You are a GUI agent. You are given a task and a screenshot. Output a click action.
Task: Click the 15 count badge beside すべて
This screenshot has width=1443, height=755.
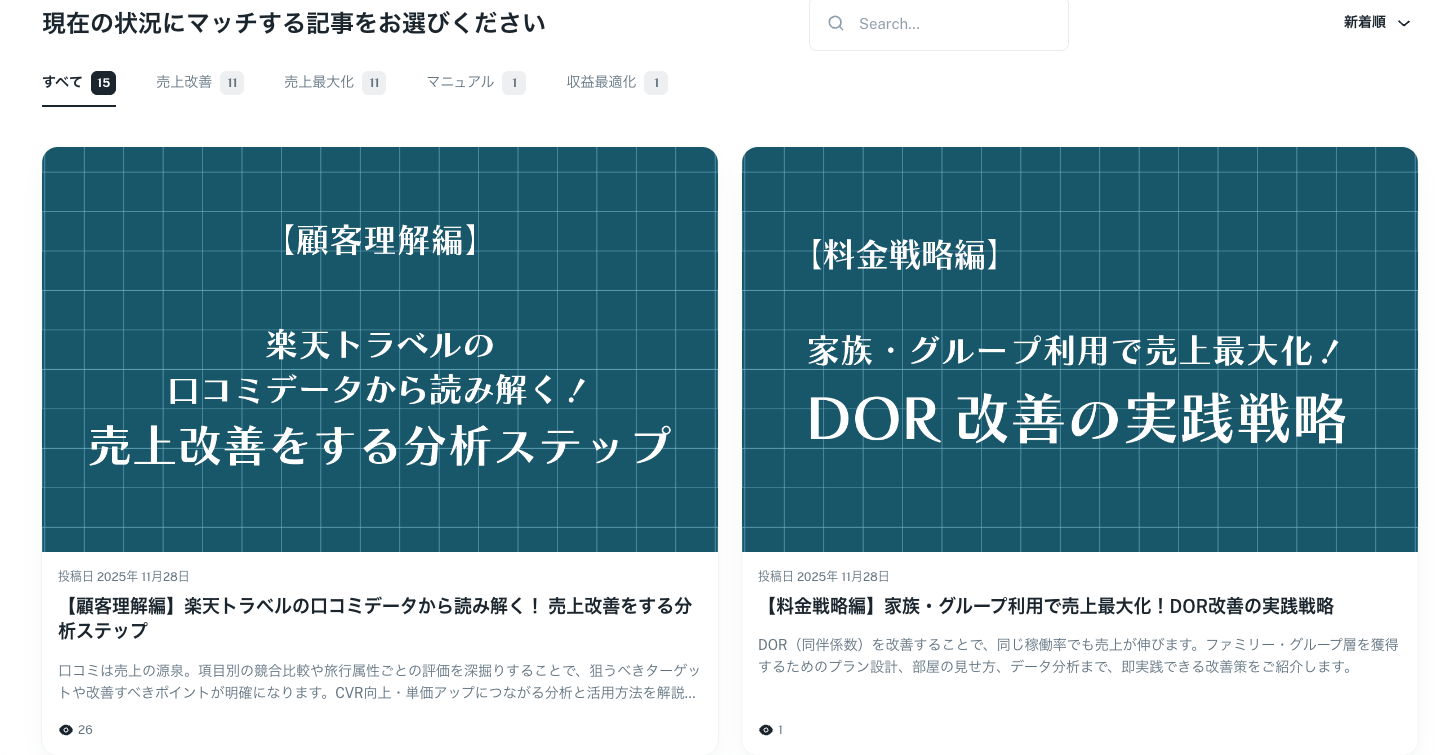(103, 83)
